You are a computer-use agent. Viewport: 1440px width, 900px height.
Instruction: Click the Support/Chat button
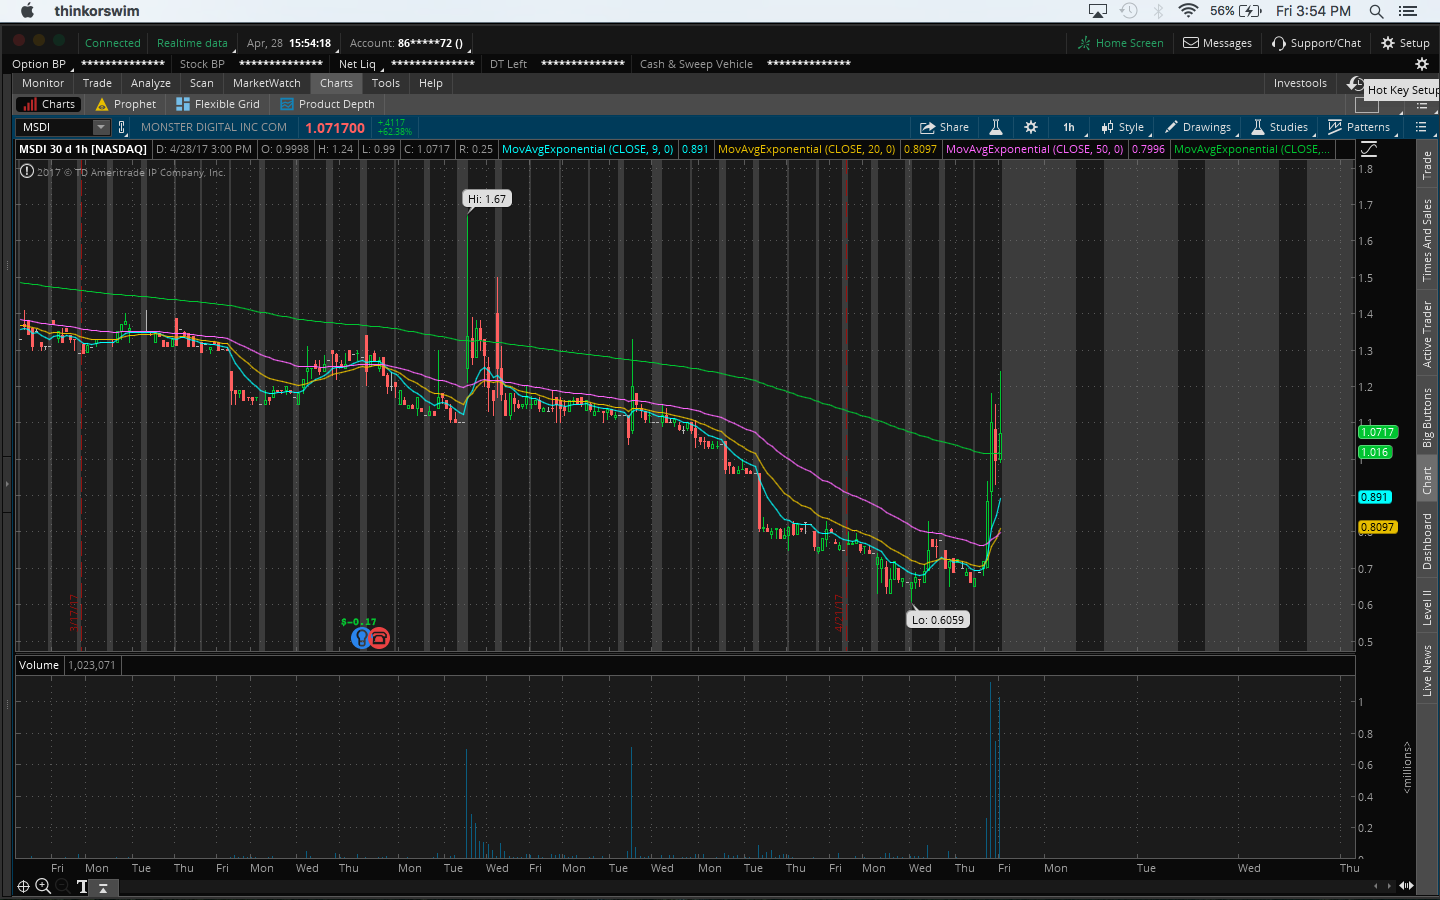[x=1316, y=43]
